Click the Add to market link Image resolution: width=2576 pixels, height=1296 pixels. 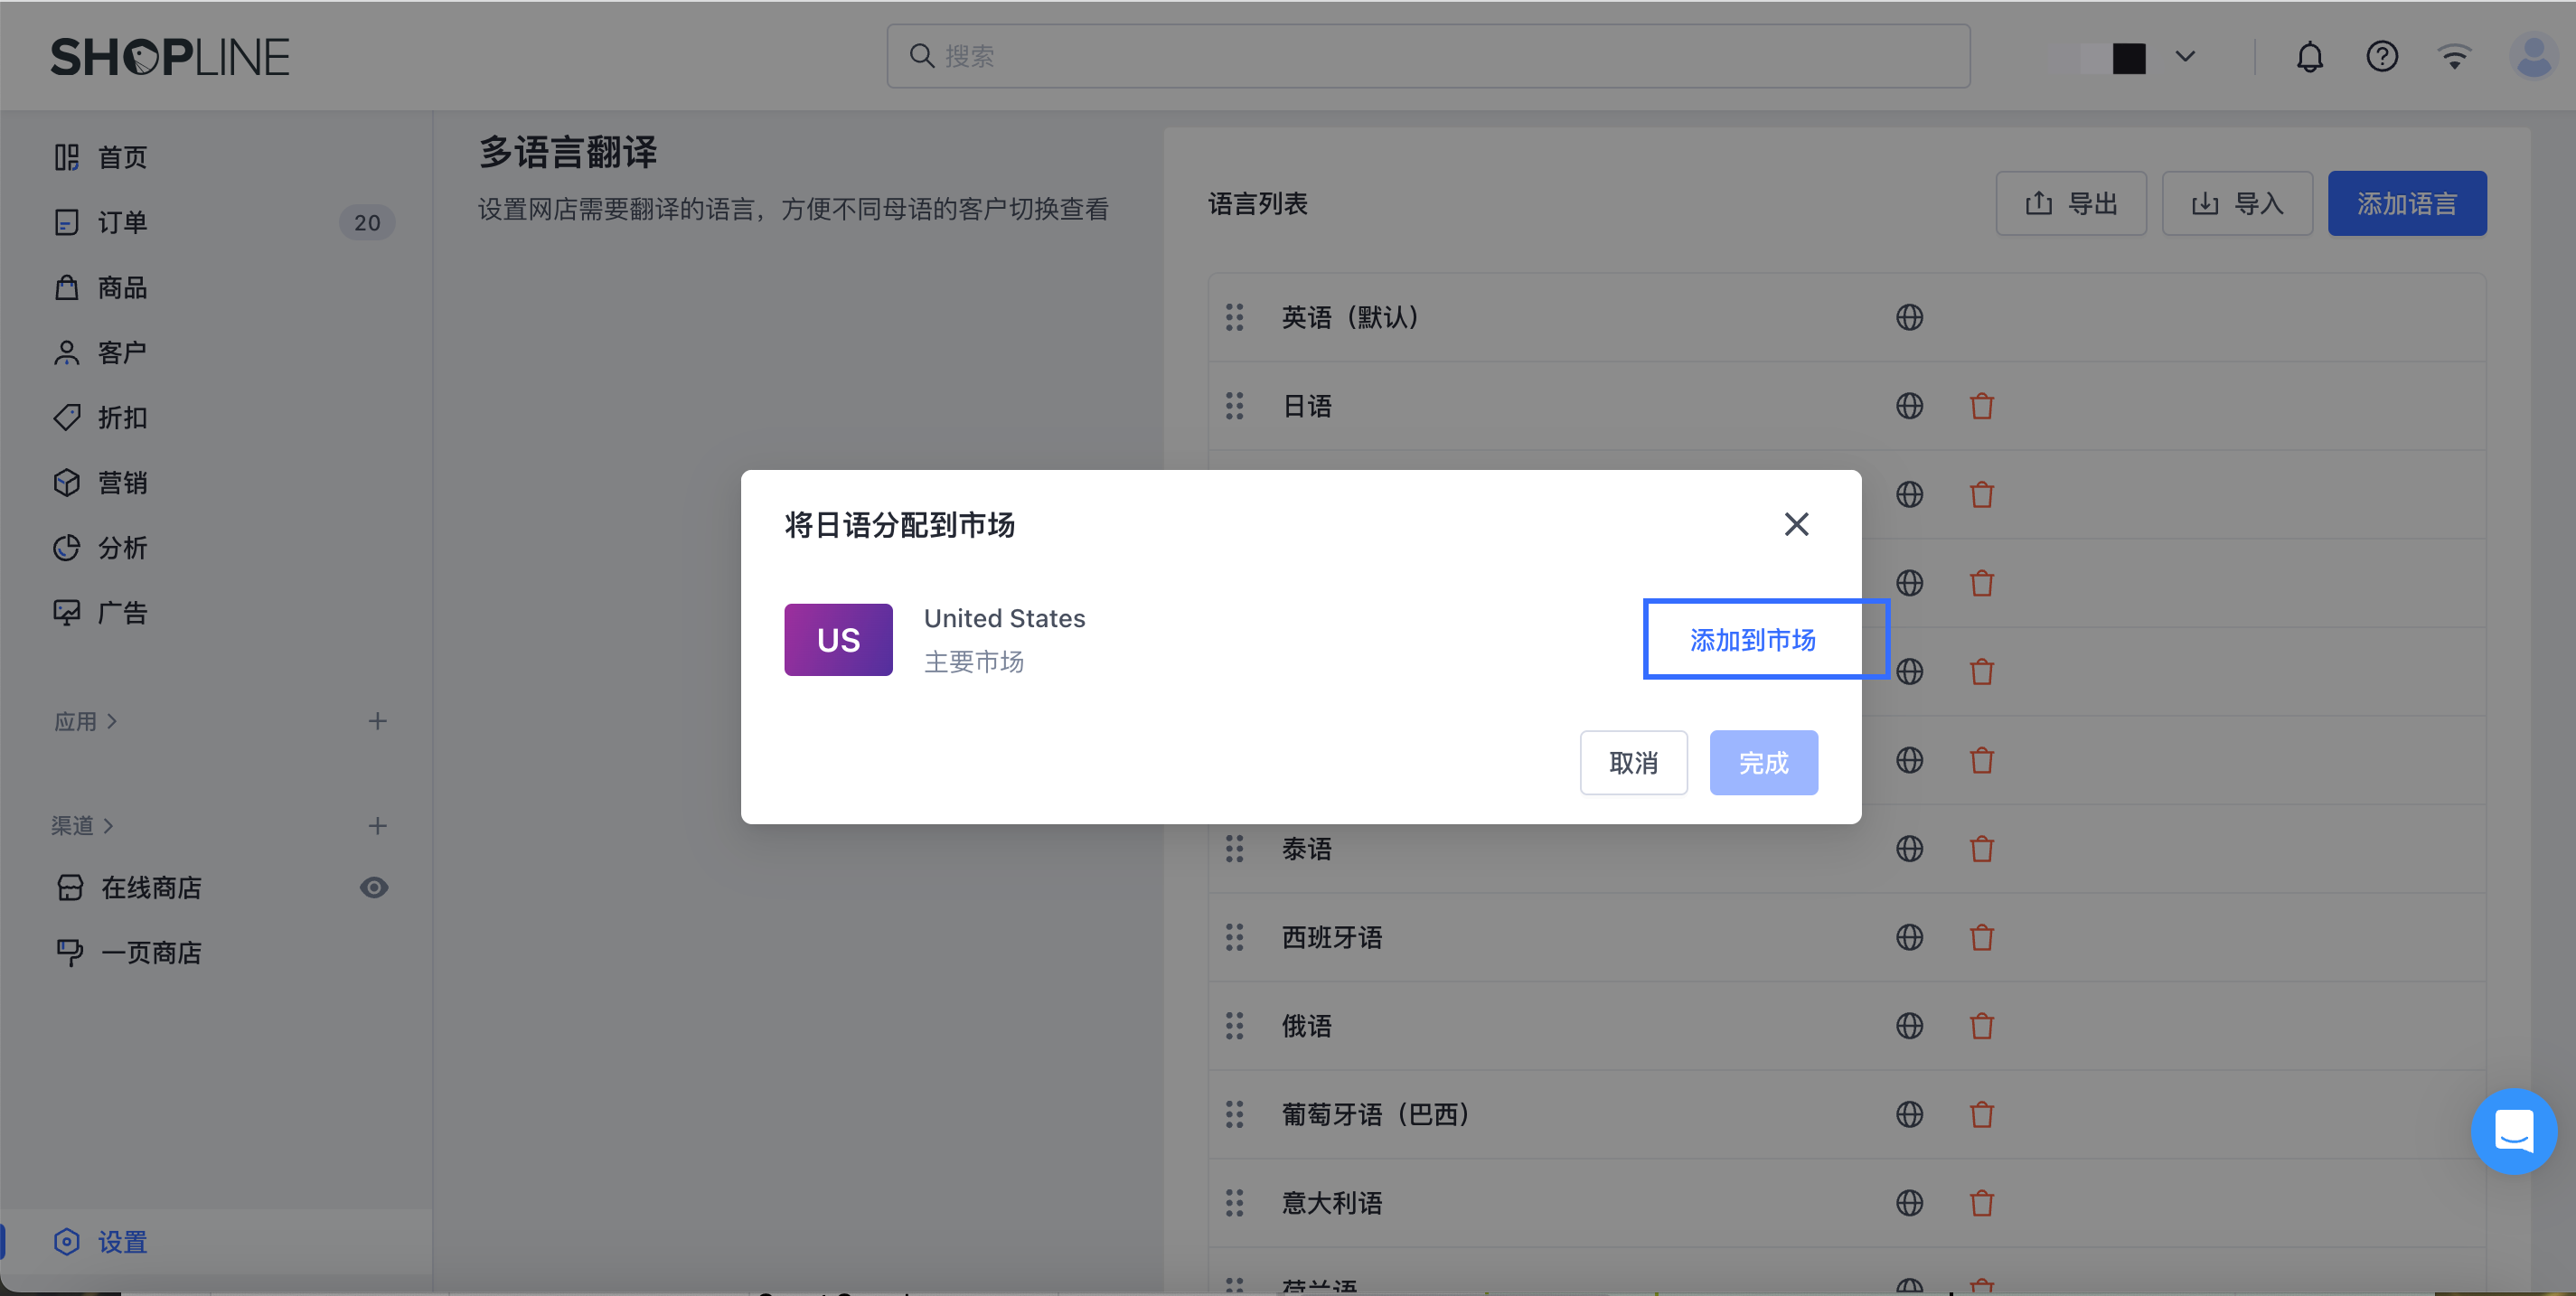1752,640
